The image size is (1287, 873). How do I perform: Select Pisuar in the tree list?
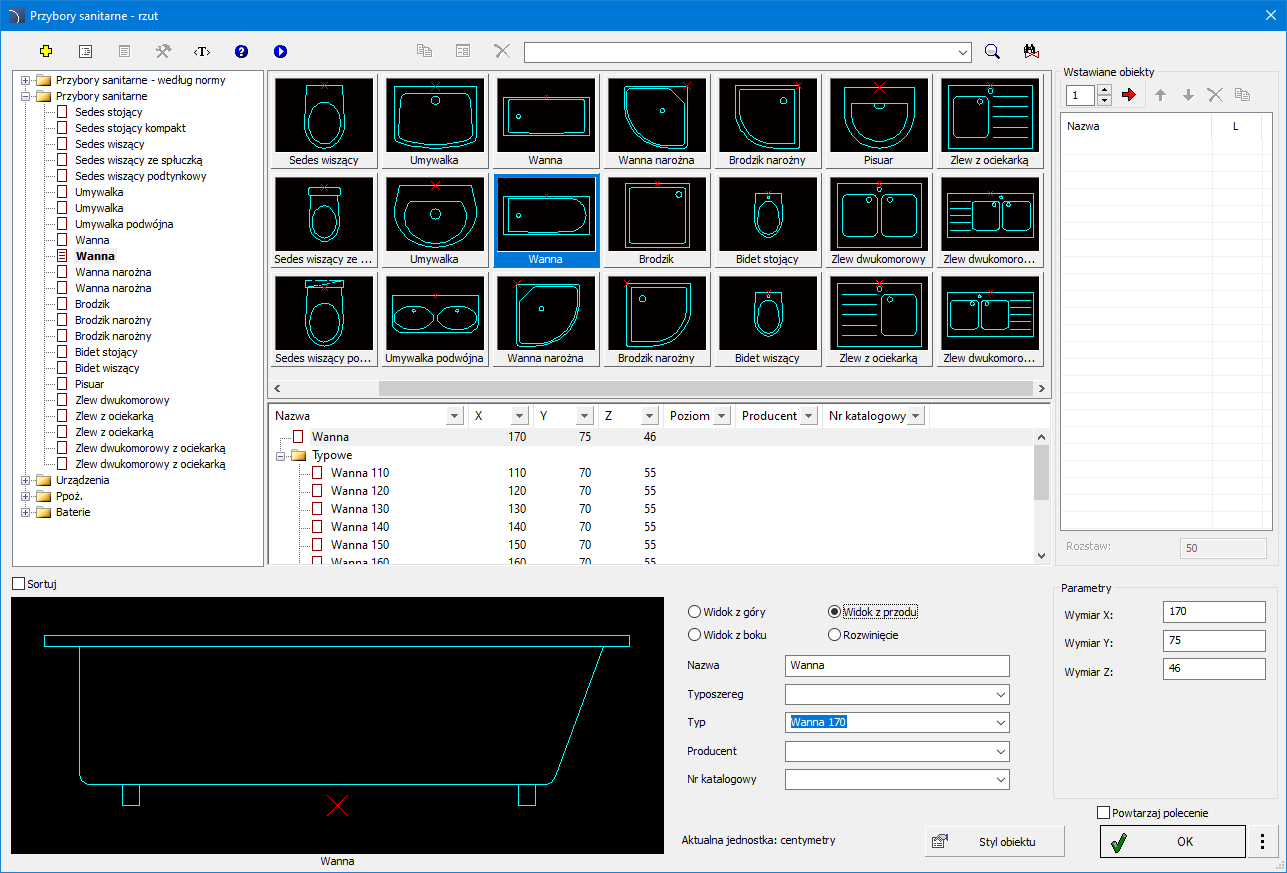89,384
